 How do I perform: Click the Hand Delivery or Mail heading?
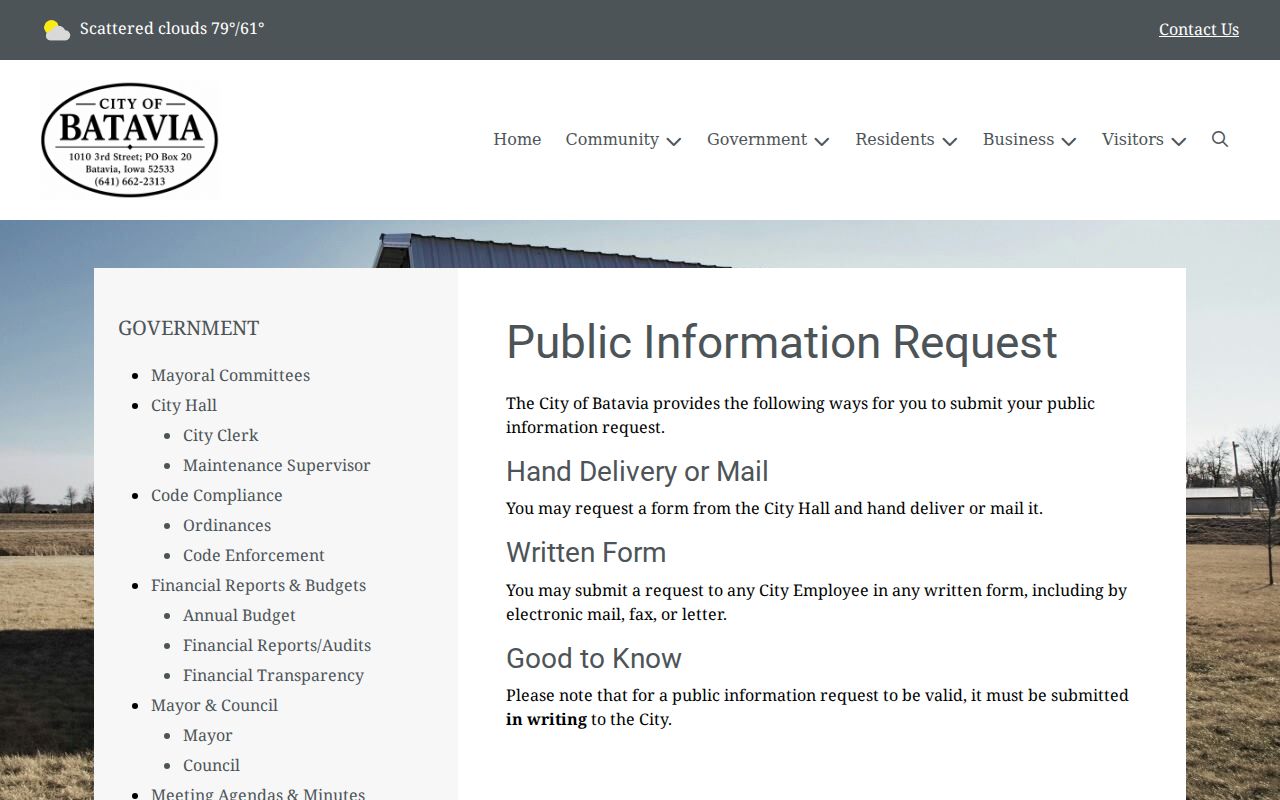[x=637, y=471]
